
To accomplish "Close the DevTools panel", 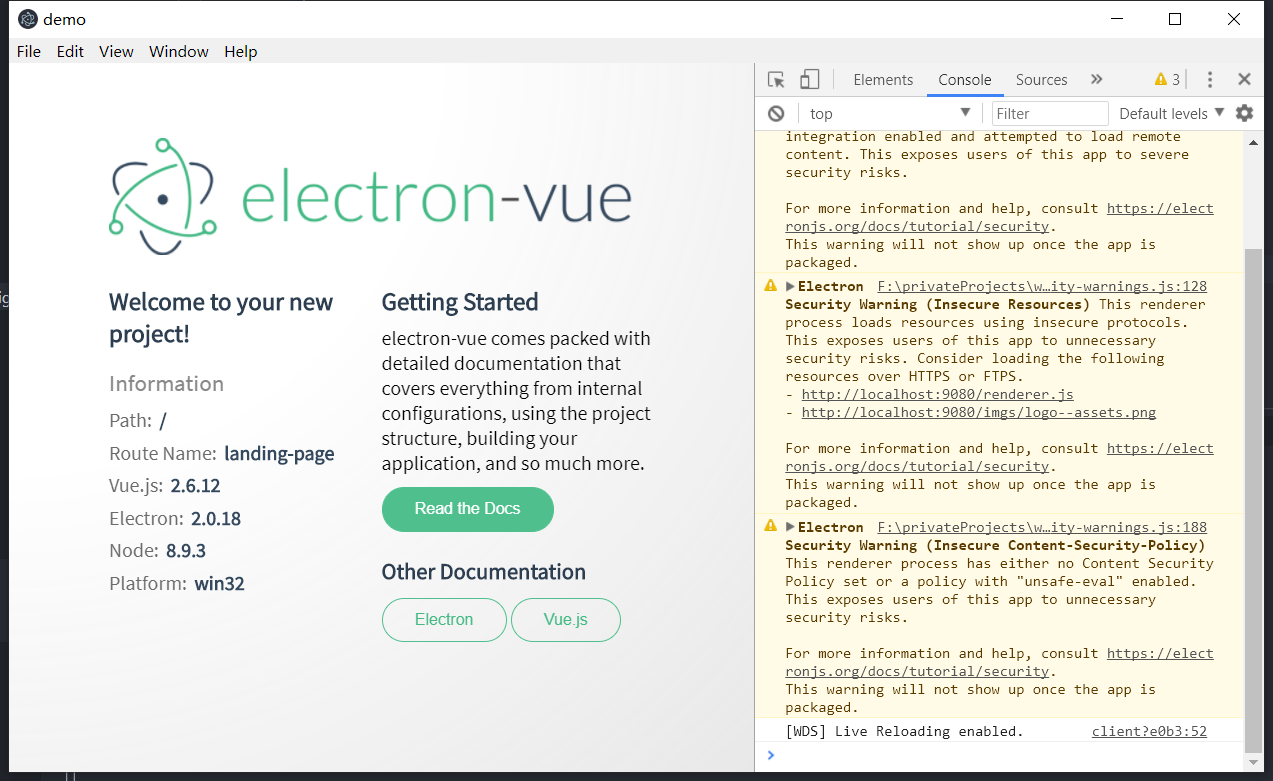I will tap(1244, 80).
